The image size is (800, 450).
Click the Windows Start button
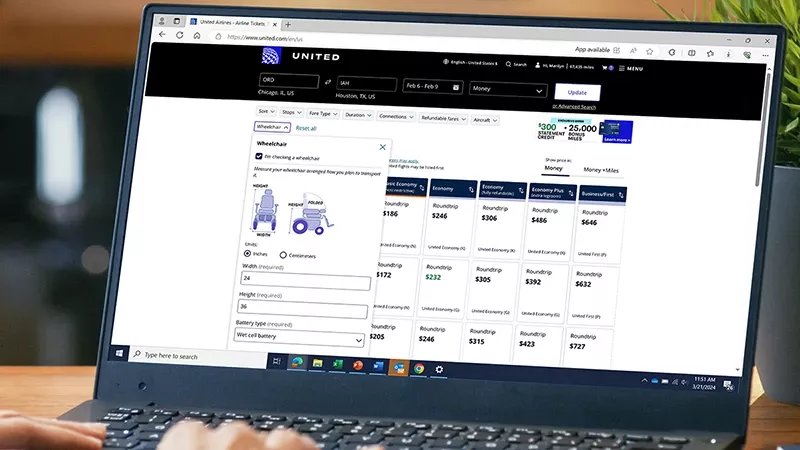point(119,353)
